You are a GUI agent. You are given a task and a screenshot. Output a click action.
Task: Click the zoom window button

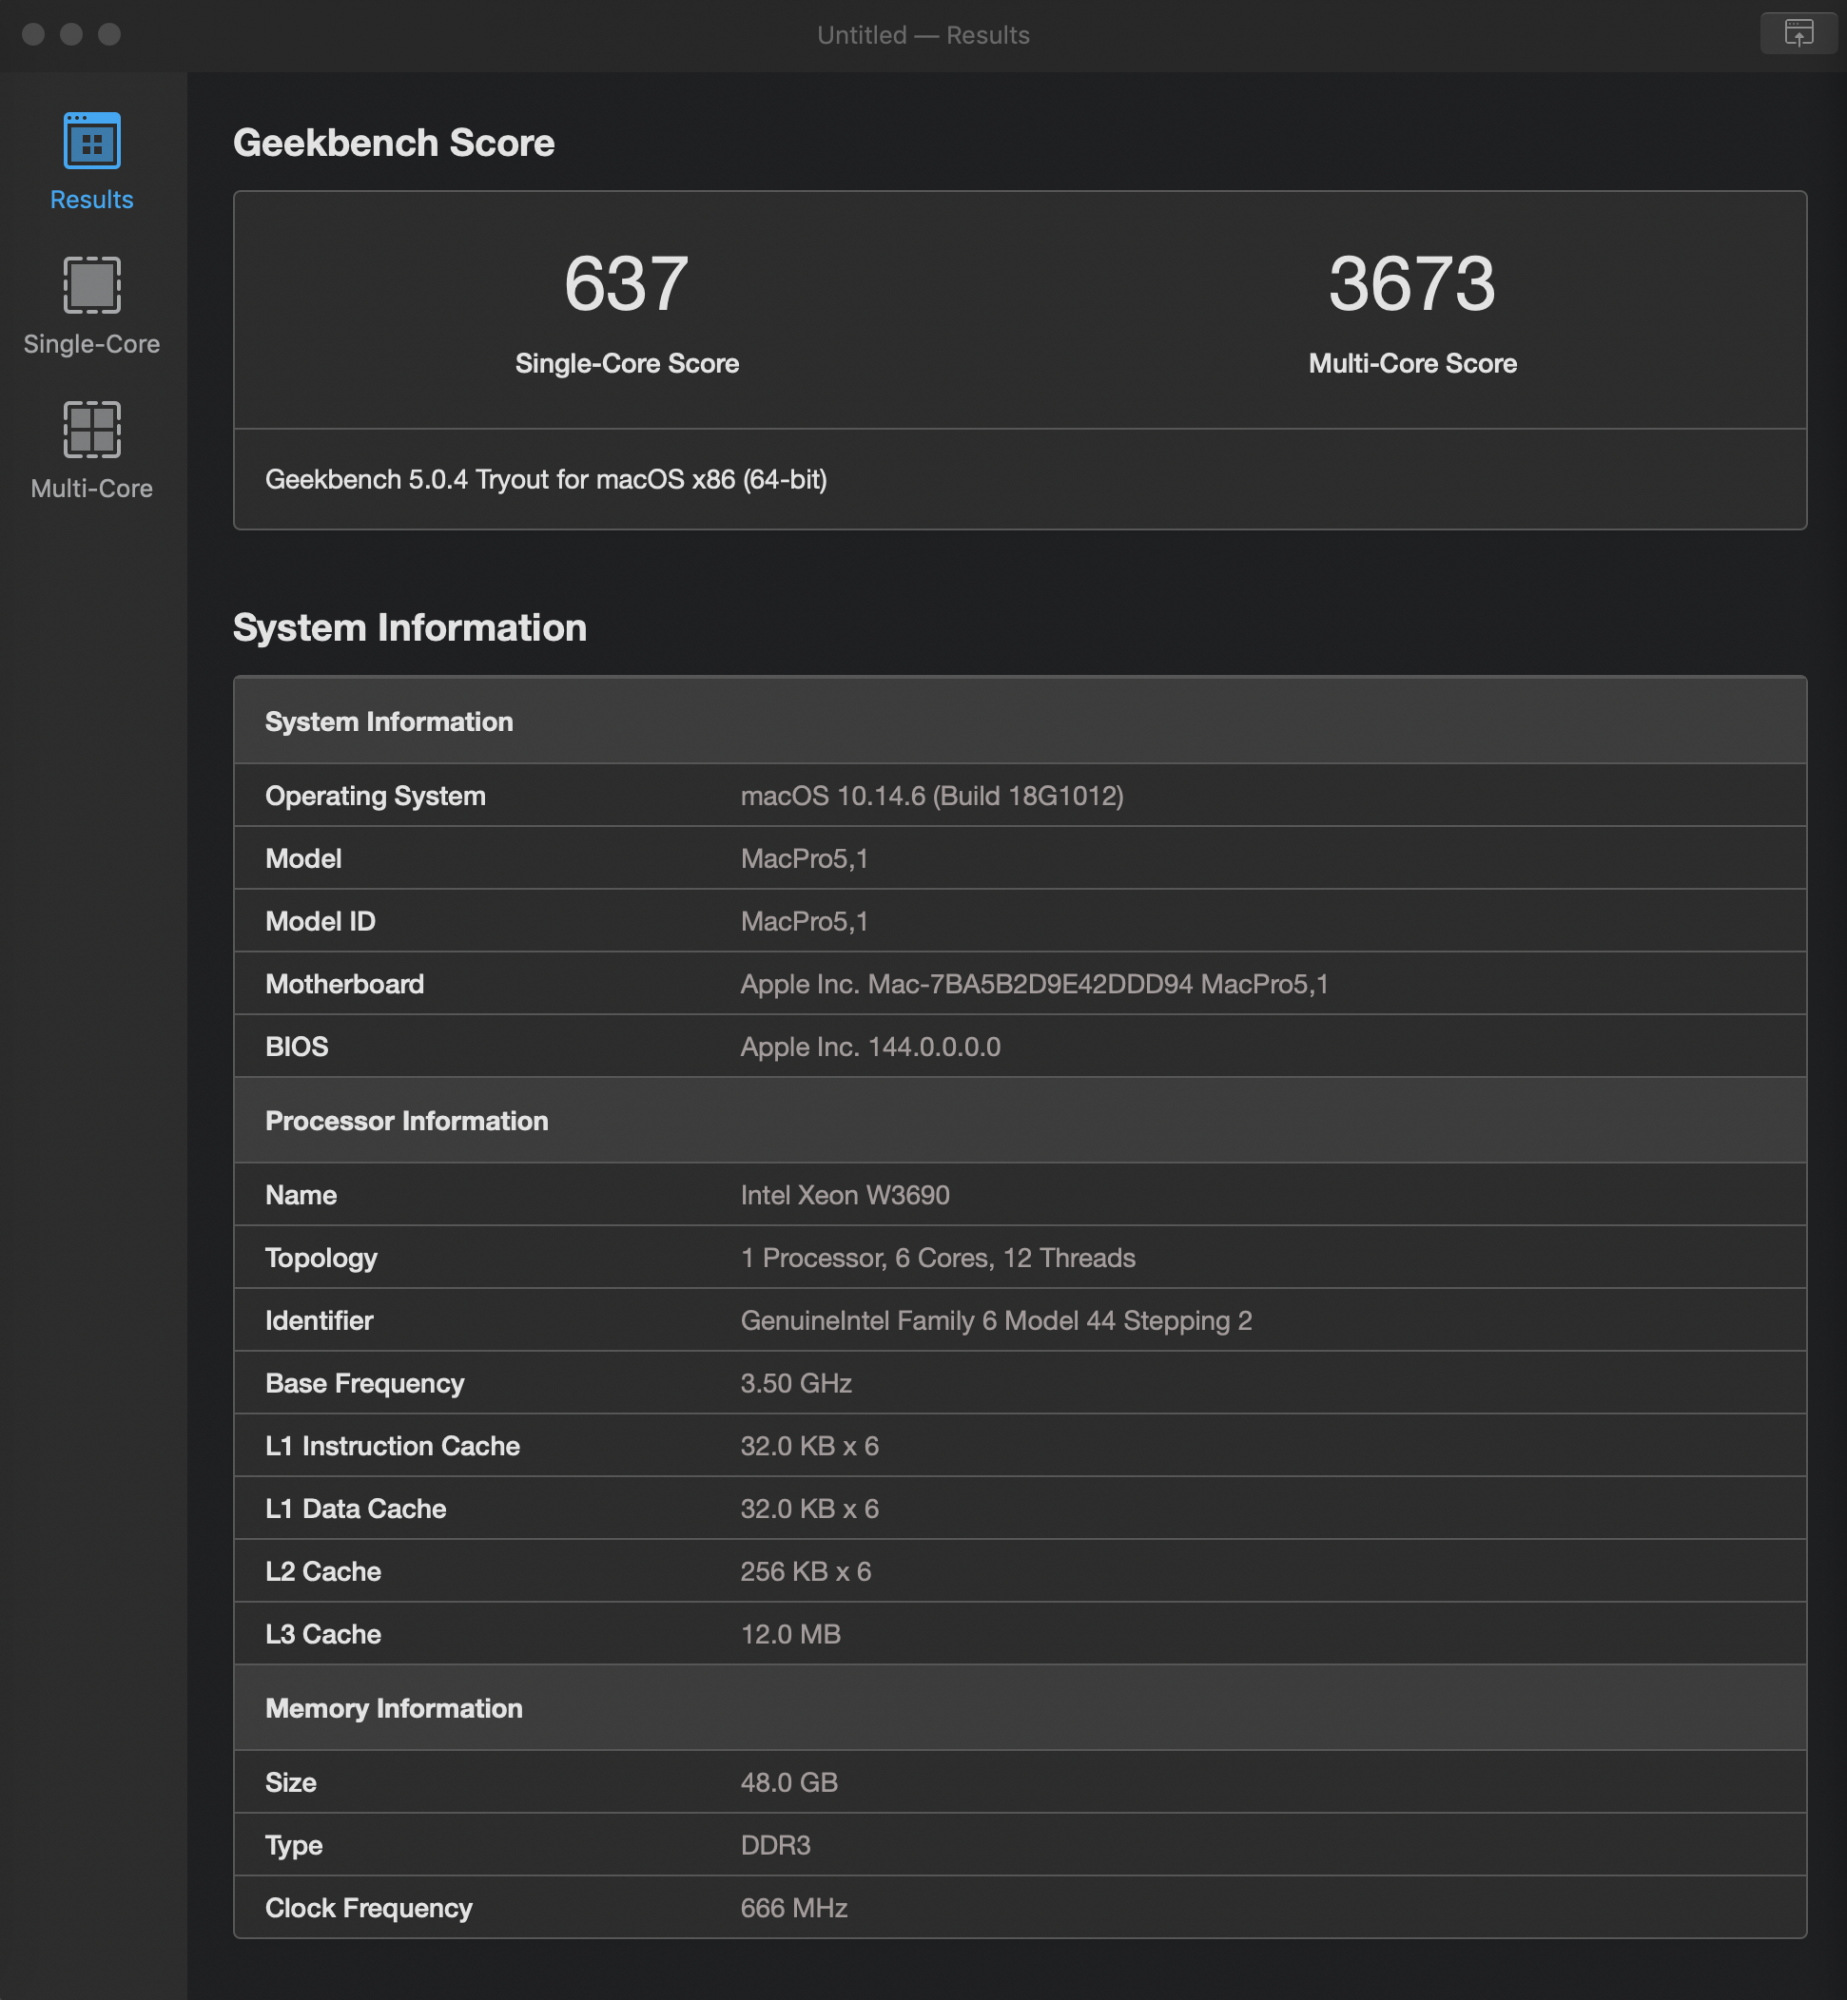tap(109, 34)
